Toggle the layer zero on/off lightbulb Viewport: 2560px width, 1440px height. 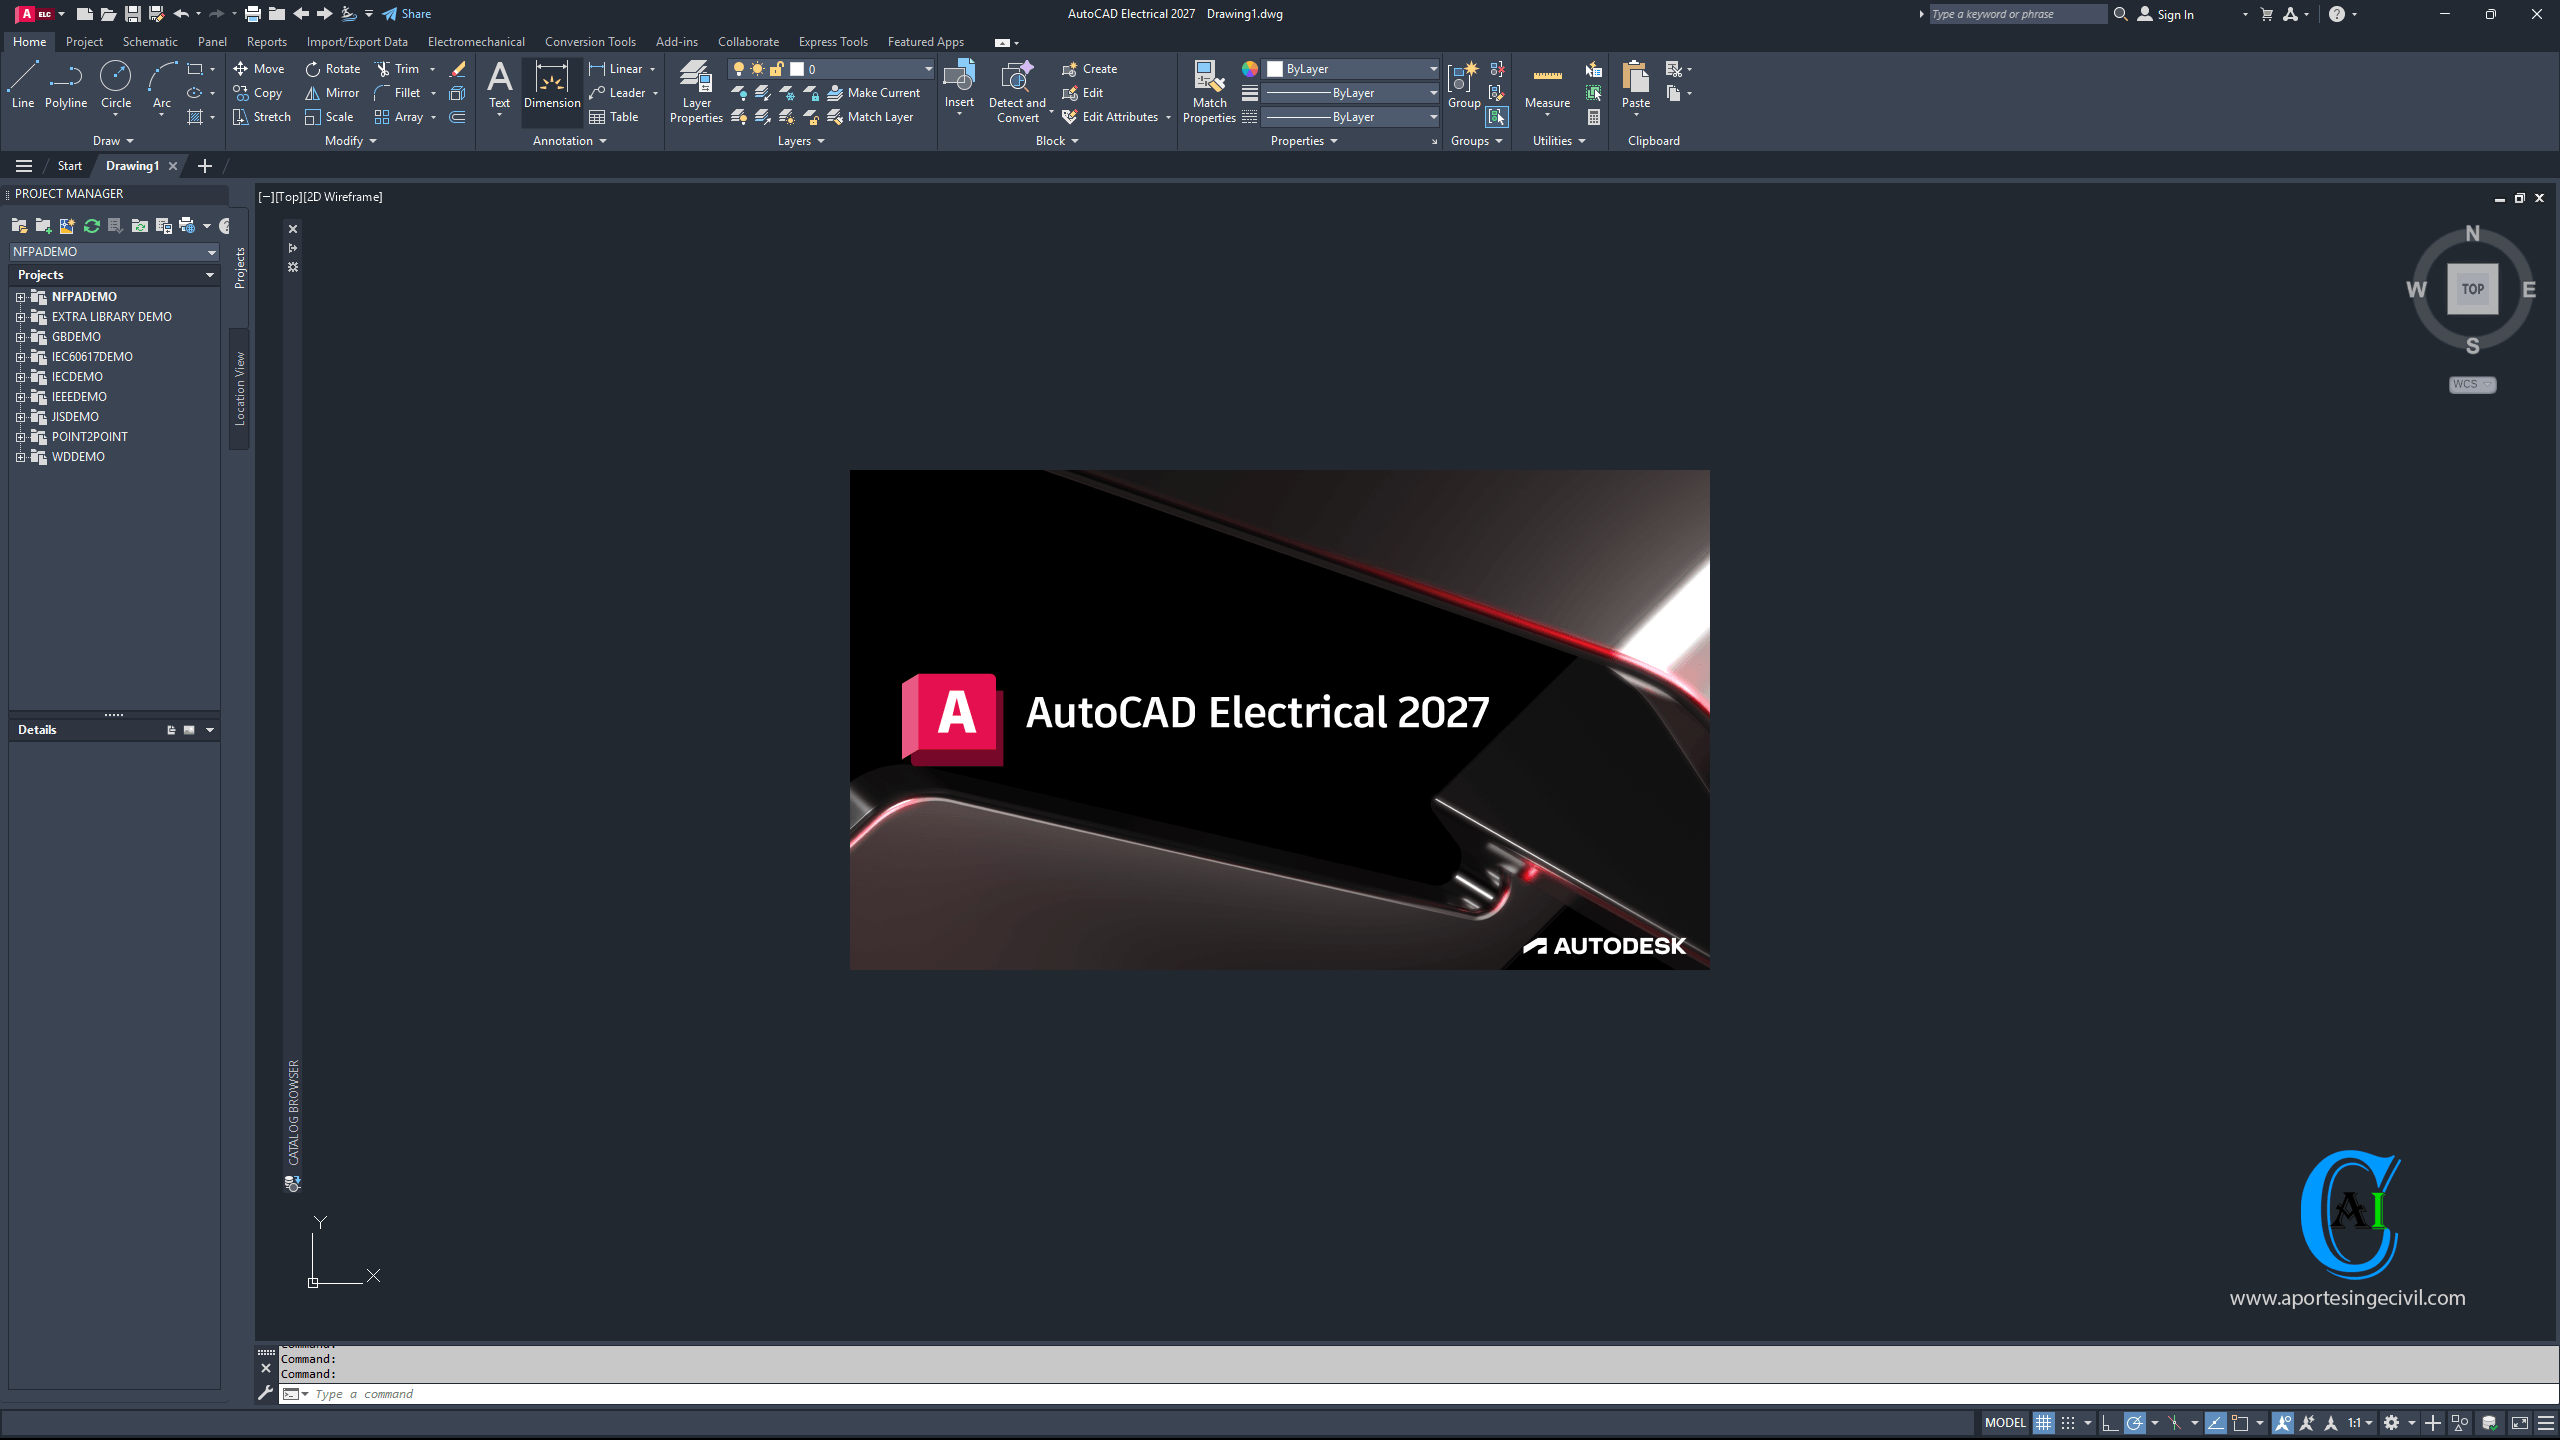click(x=739, y=69)
